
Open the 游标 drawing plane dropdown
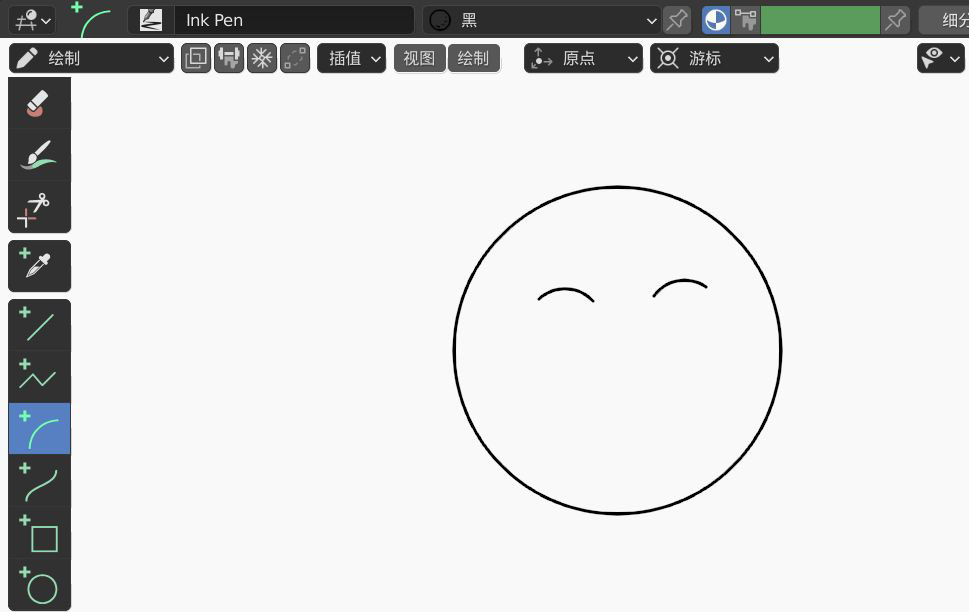[714, 58]
